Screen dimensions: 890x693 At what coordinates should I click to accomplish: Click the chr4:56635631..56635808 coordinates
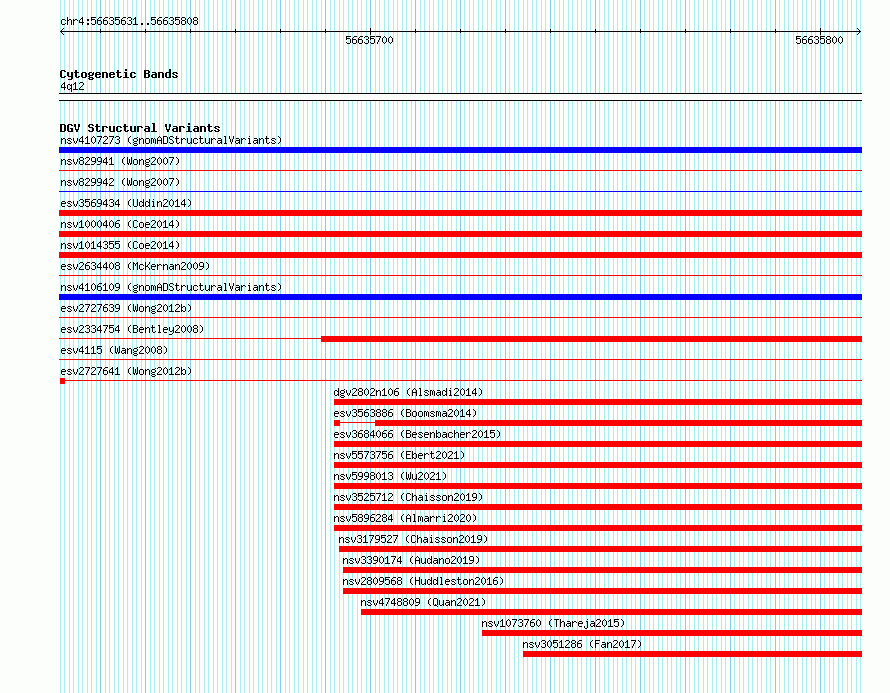coord(129,22)
